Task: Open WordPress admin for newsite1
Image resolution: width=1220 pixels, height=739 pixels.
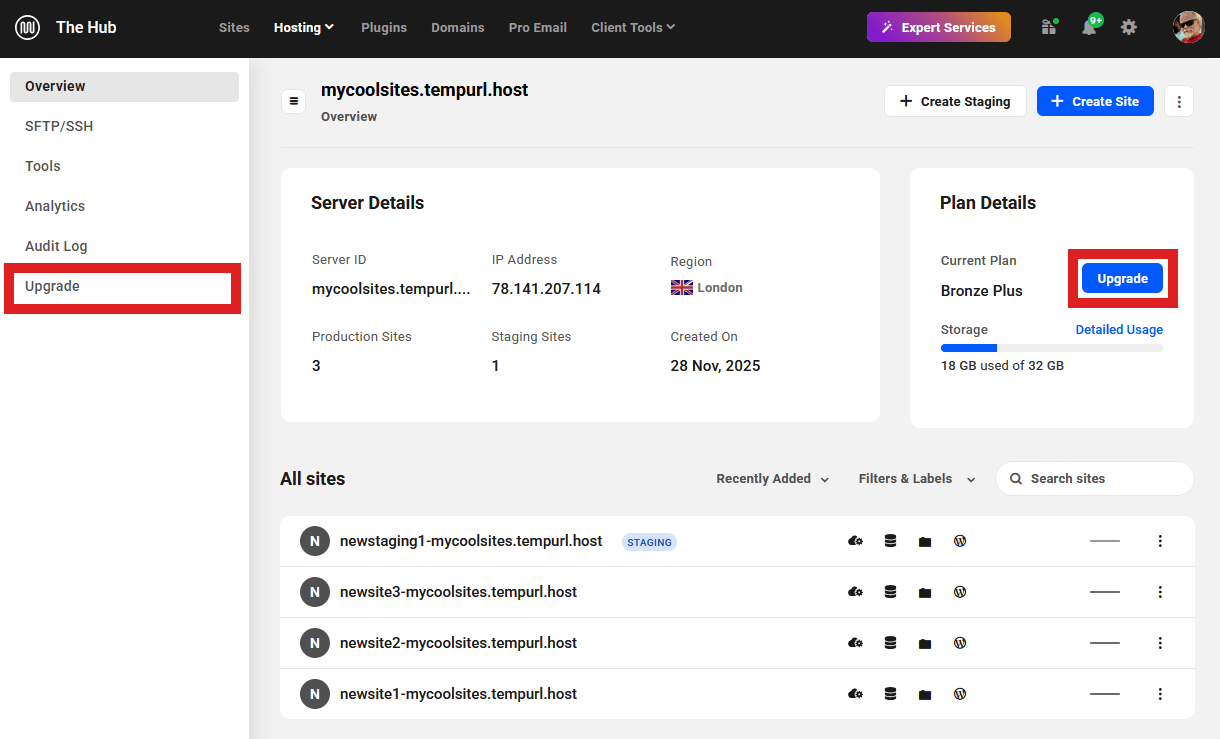Action: (960, 694)
